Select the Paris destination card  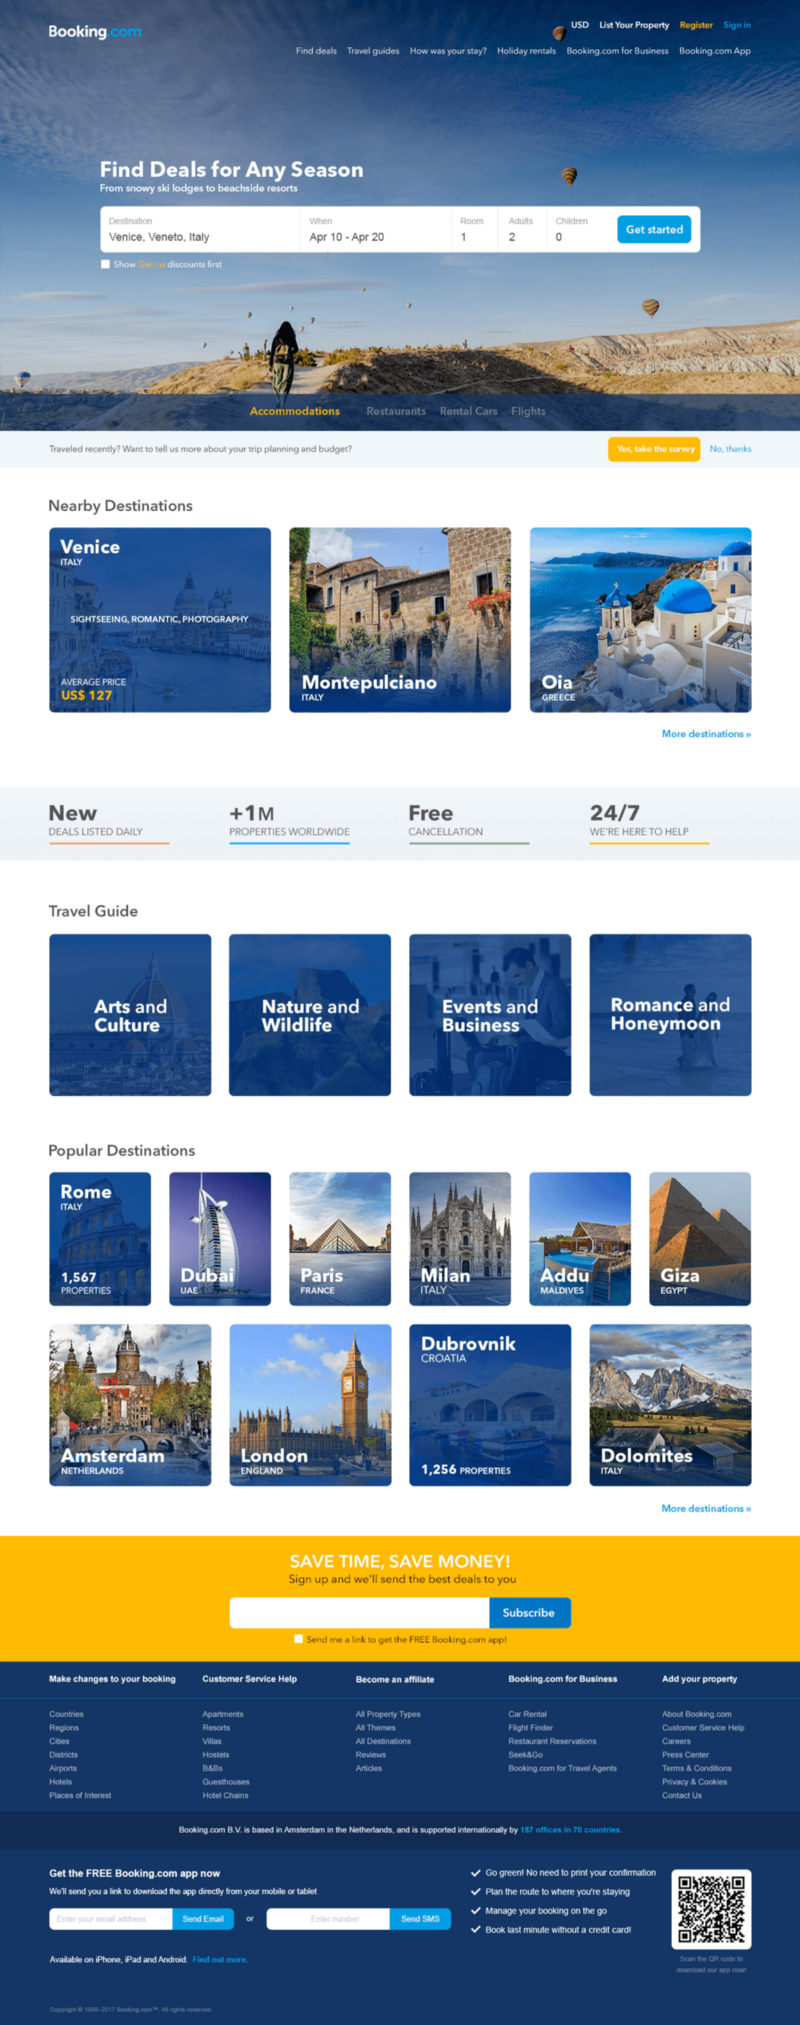click(x=340, y=1239)
